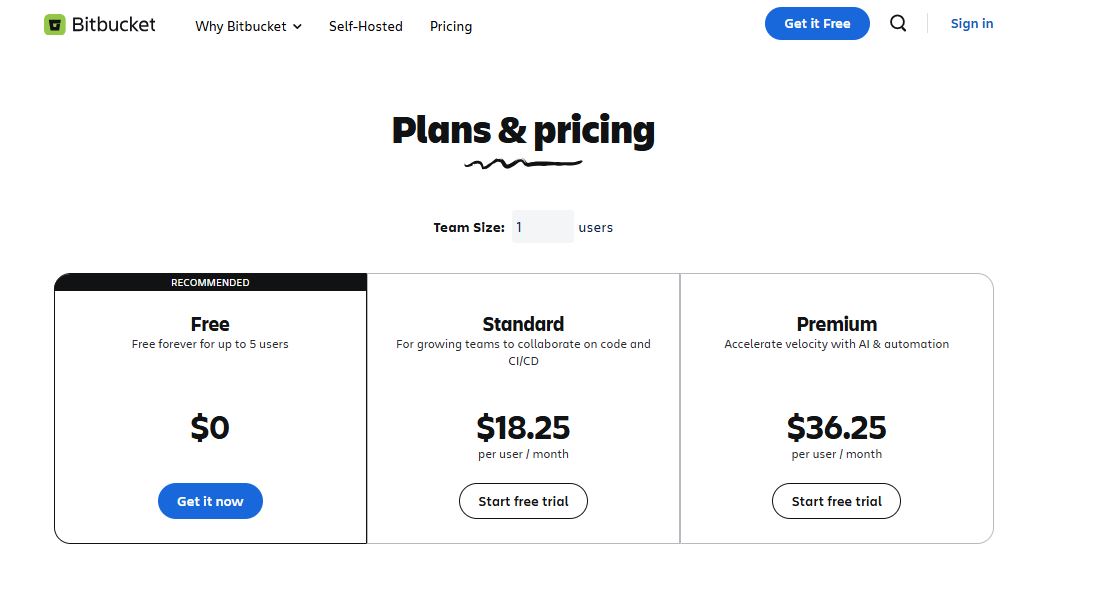Click the $36.25 Premium price
This screenshot has height=611, width=1118.
(836, 428)
